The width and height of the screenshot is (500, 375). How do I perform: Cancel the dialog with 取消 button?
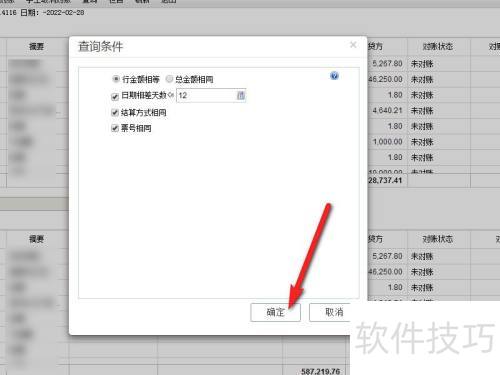(x=330, y=312)
